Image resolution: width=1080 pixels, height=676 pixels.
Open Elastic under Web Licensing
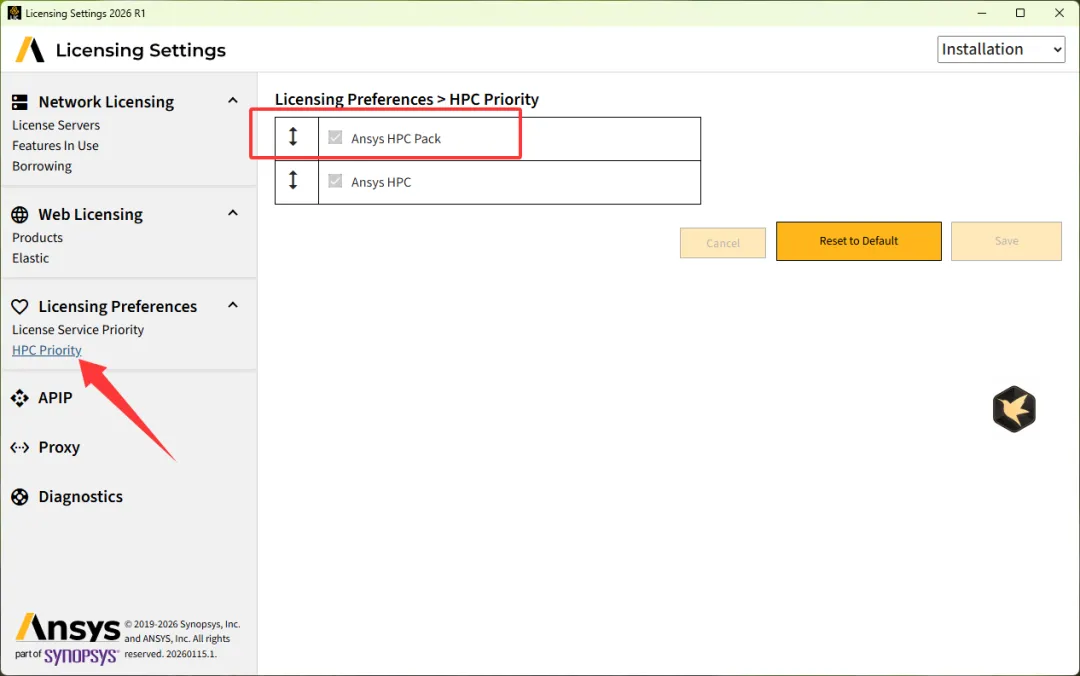click(30, 258)
